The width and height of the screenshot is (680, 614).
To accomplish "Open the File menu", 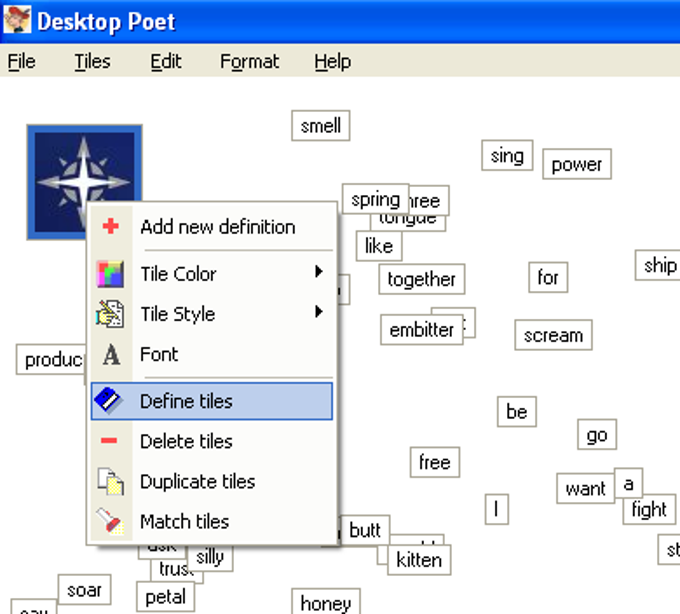I will 21,62.
